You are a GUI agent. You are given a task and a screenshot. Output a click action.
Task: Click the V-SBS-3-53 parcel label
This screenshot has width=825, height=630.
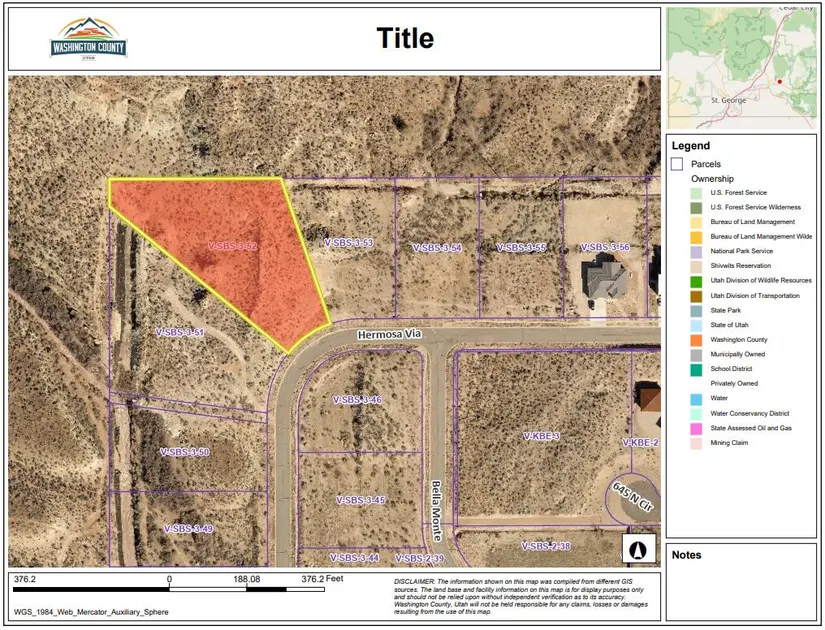(348, 243)
